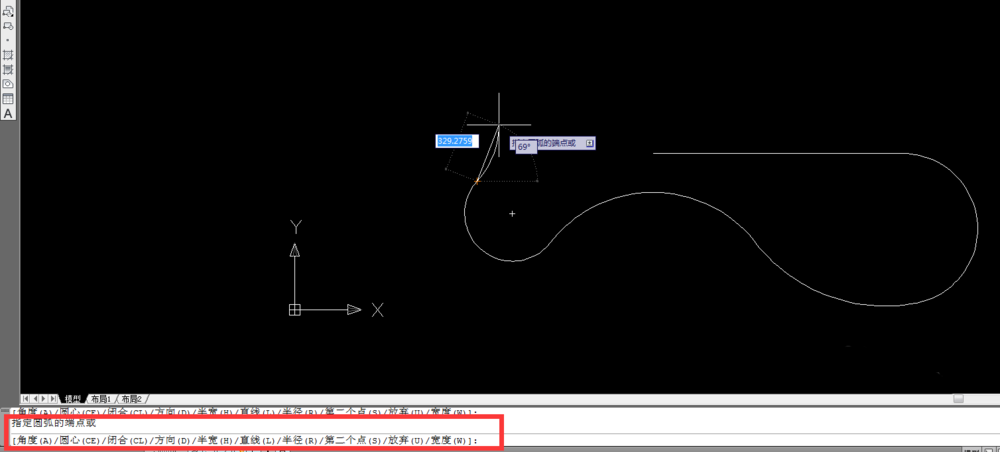The height and width of the screenshot is (452, 1000).
Task: Jump to last layout tab arrow
Action: [x=53, y=398]
